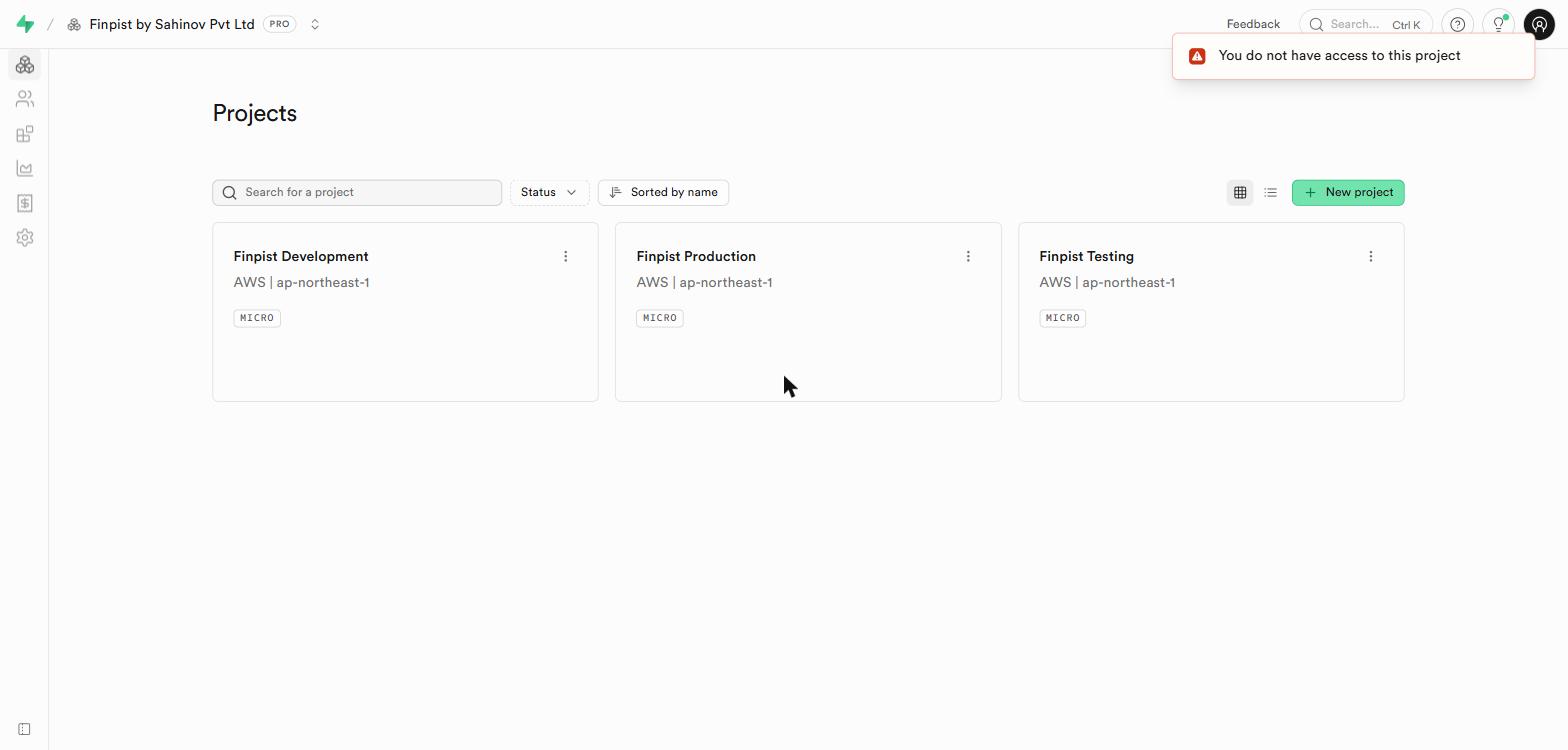1568x750 pixels.
Task: Open options menu for Finpist Testing
Action: click(x=1371, y=257)
